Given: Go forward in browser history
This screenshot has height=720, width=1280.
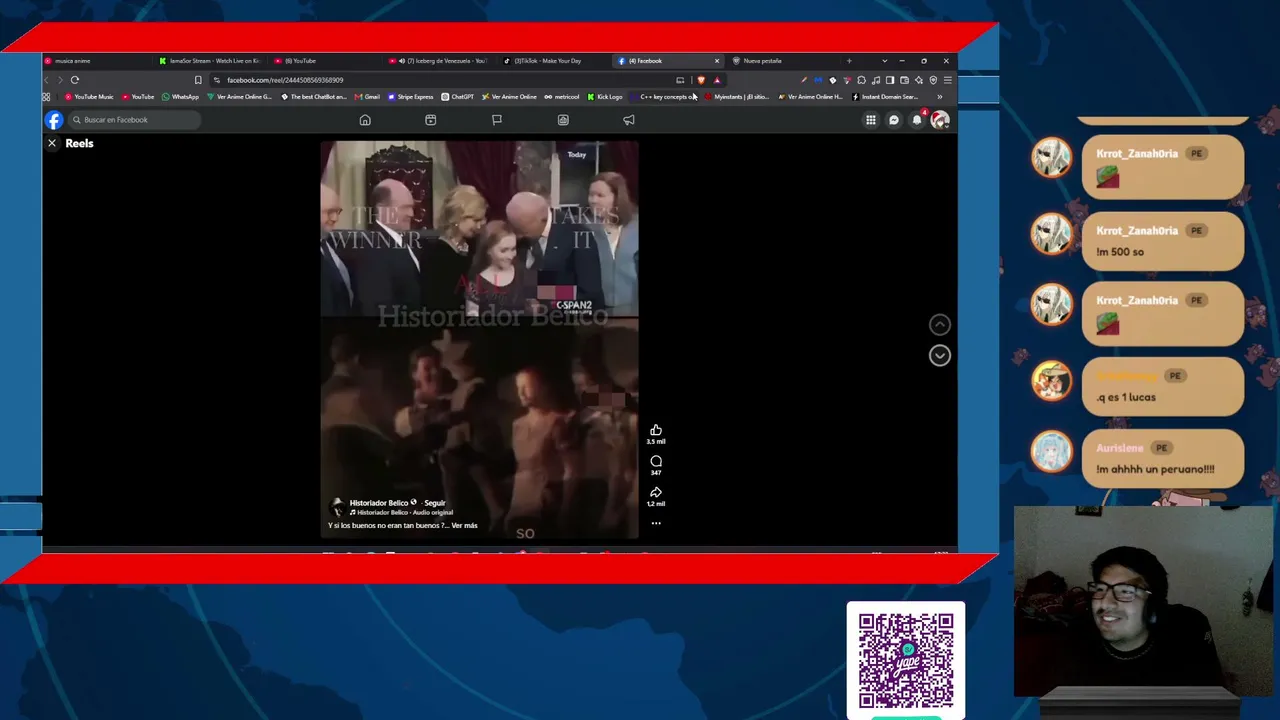Looking at the screenshot, I should 60,80.
